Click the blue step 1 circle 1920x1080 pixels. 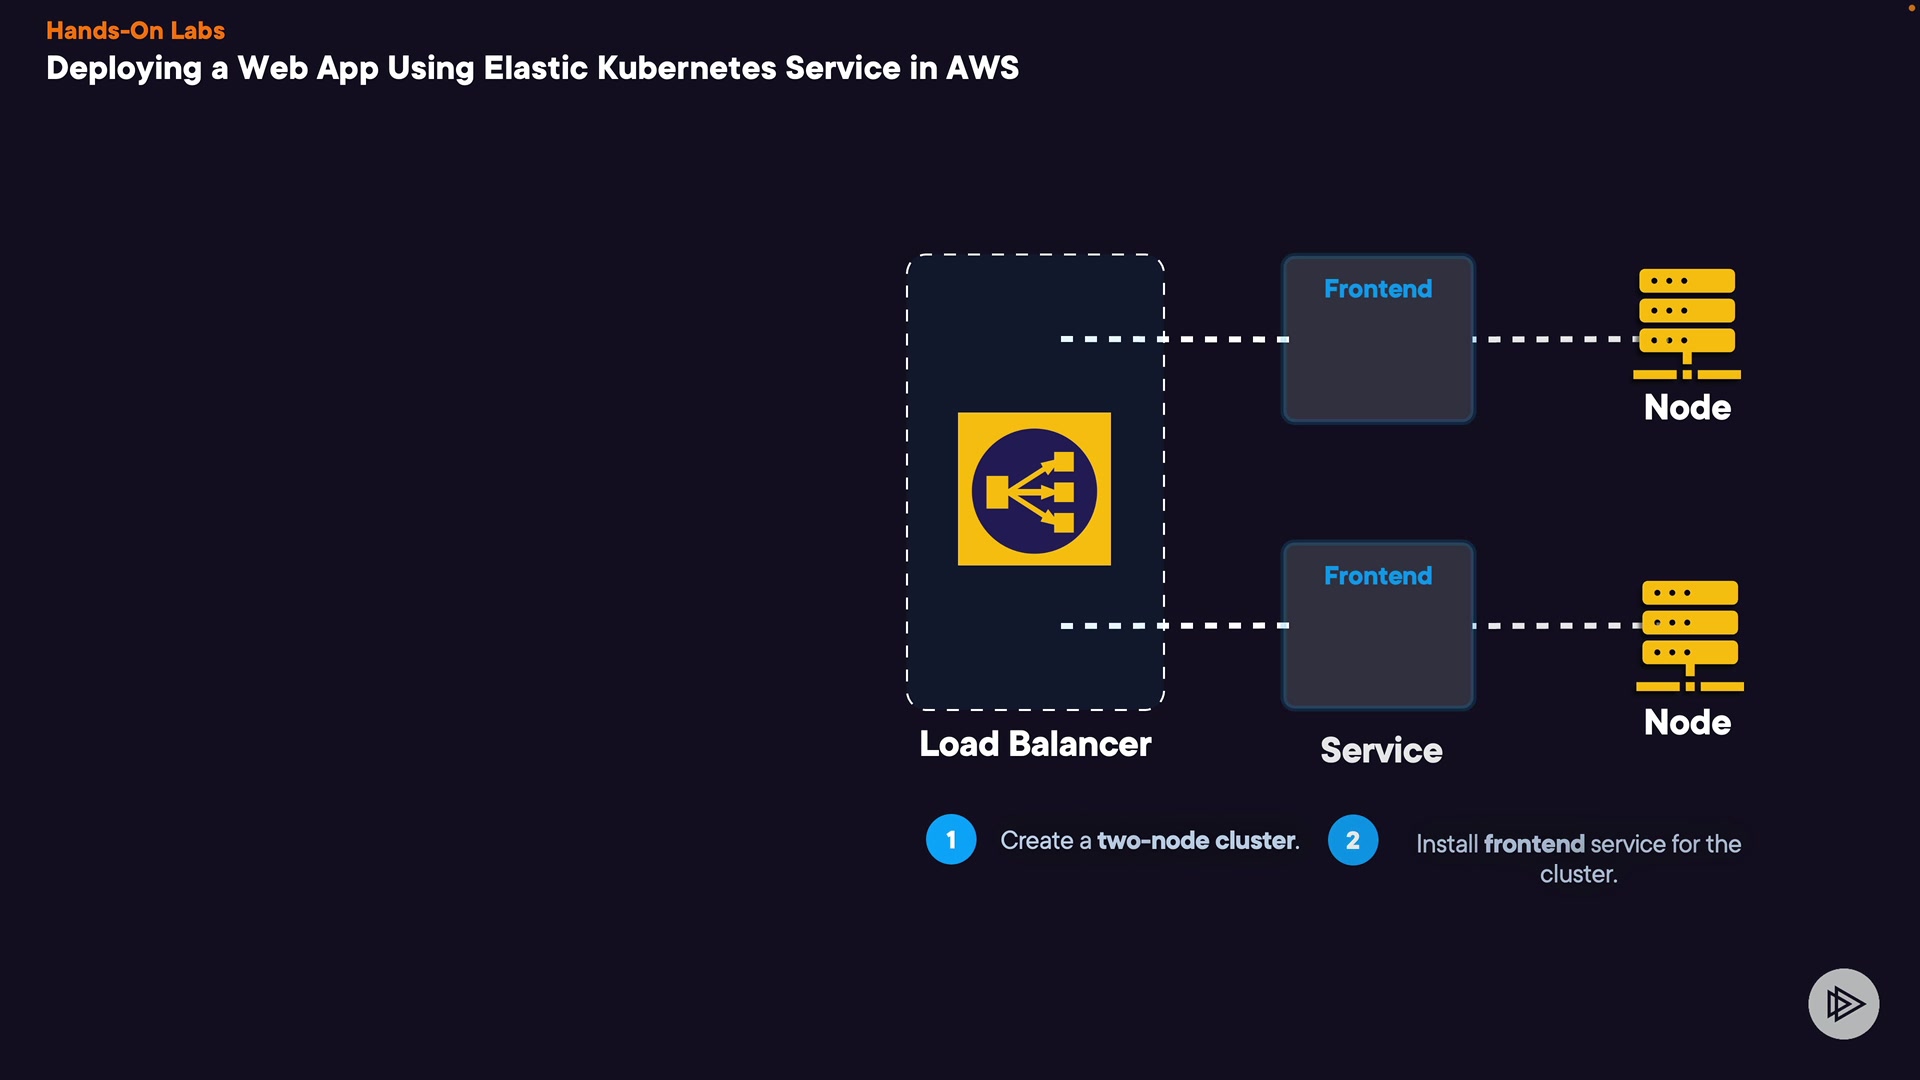coord(950,840)
